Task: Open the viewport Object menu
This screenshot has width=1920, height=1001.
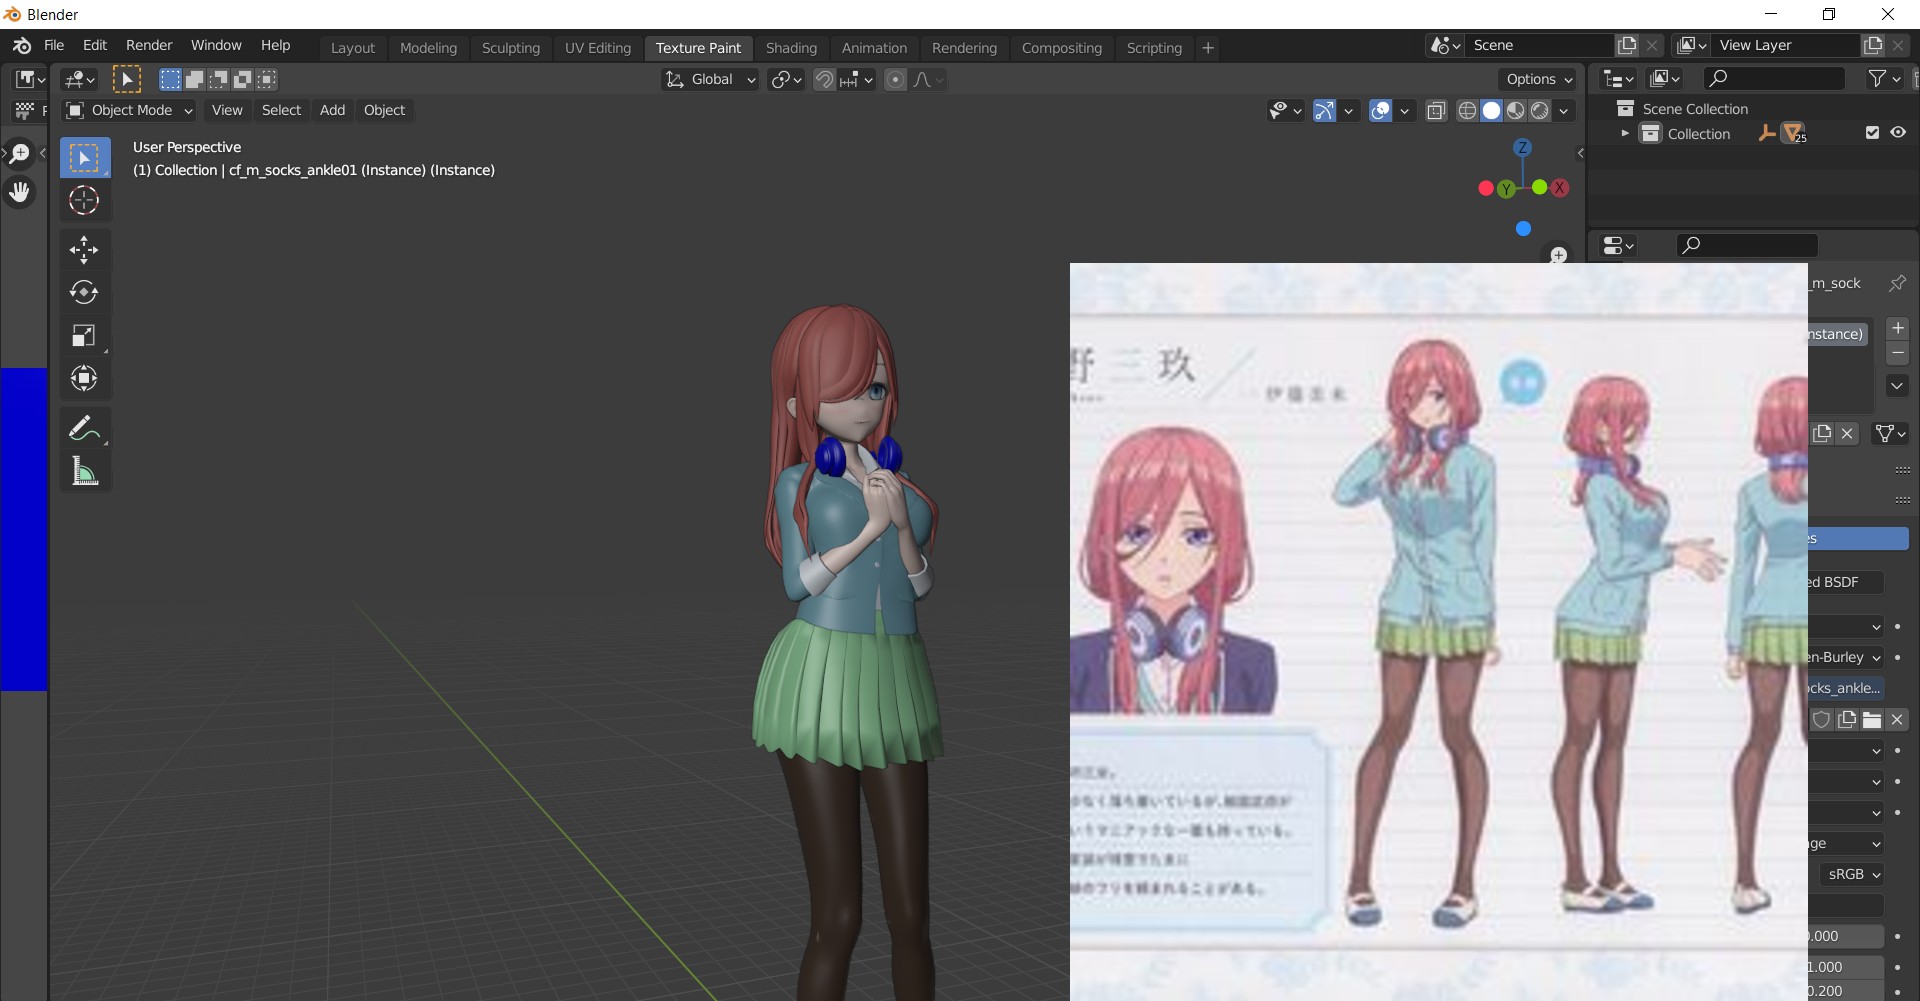Action: click(x=384, y=111)
